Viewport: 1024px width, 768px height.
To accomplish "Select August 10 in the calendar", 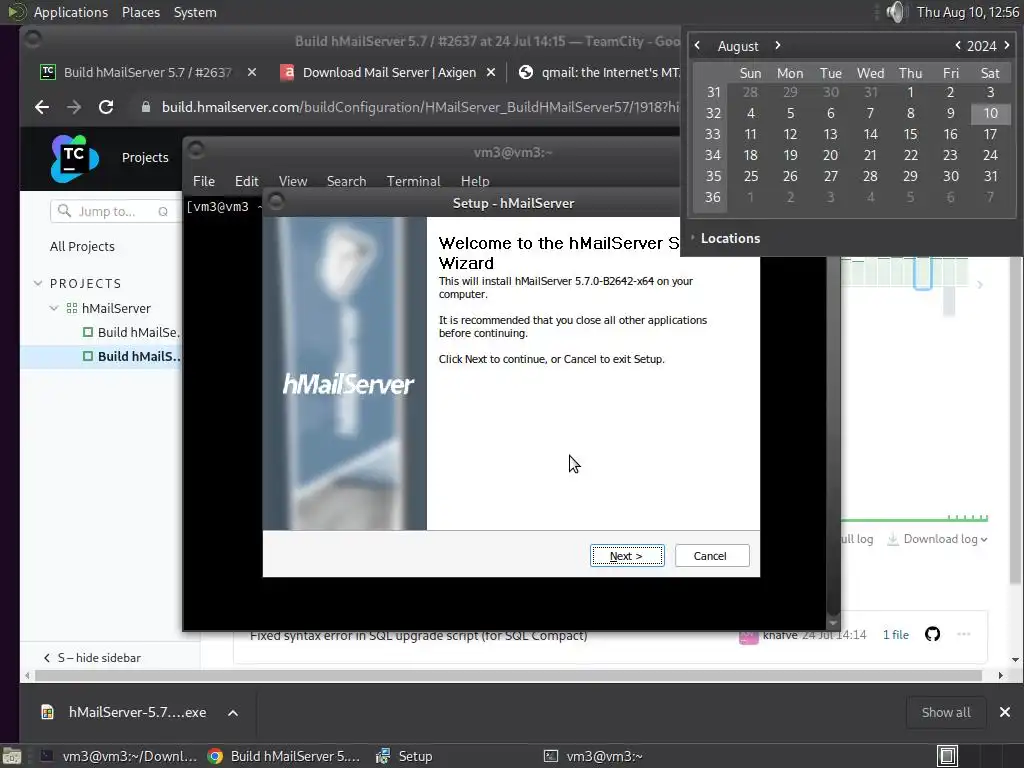I will click(x=990, y=114).
